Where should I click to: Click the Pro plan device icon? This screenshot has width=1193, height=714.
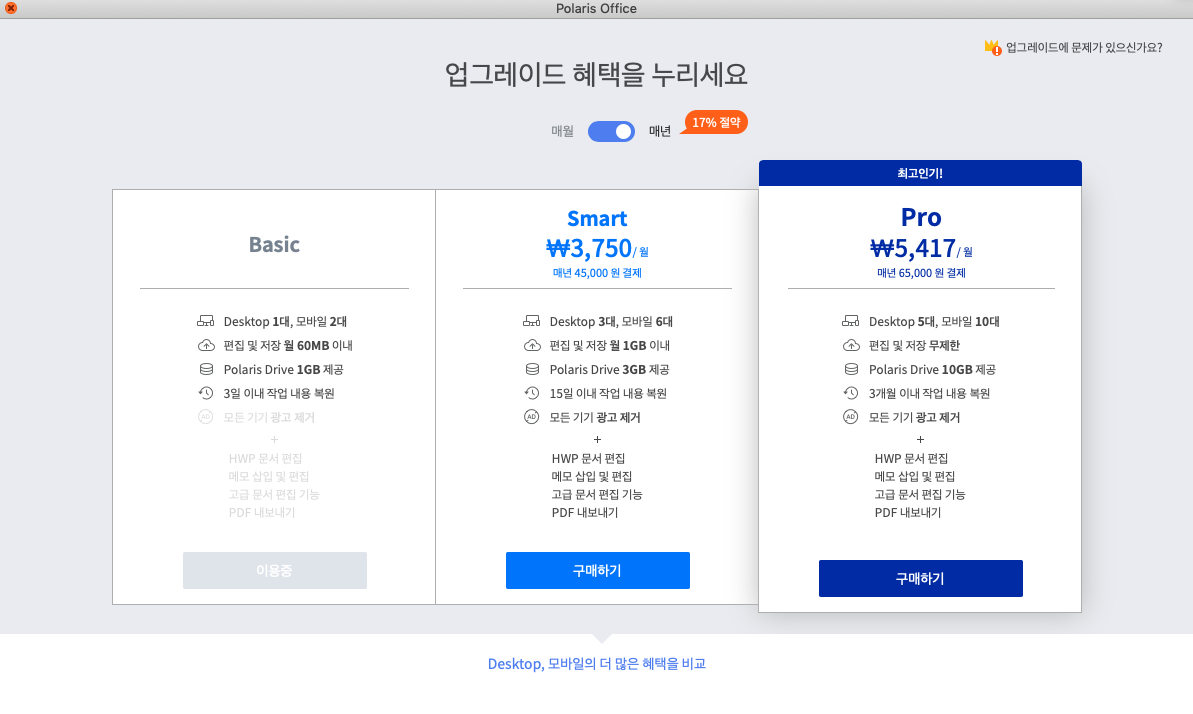pyautogui.click(x=851, y=321)
